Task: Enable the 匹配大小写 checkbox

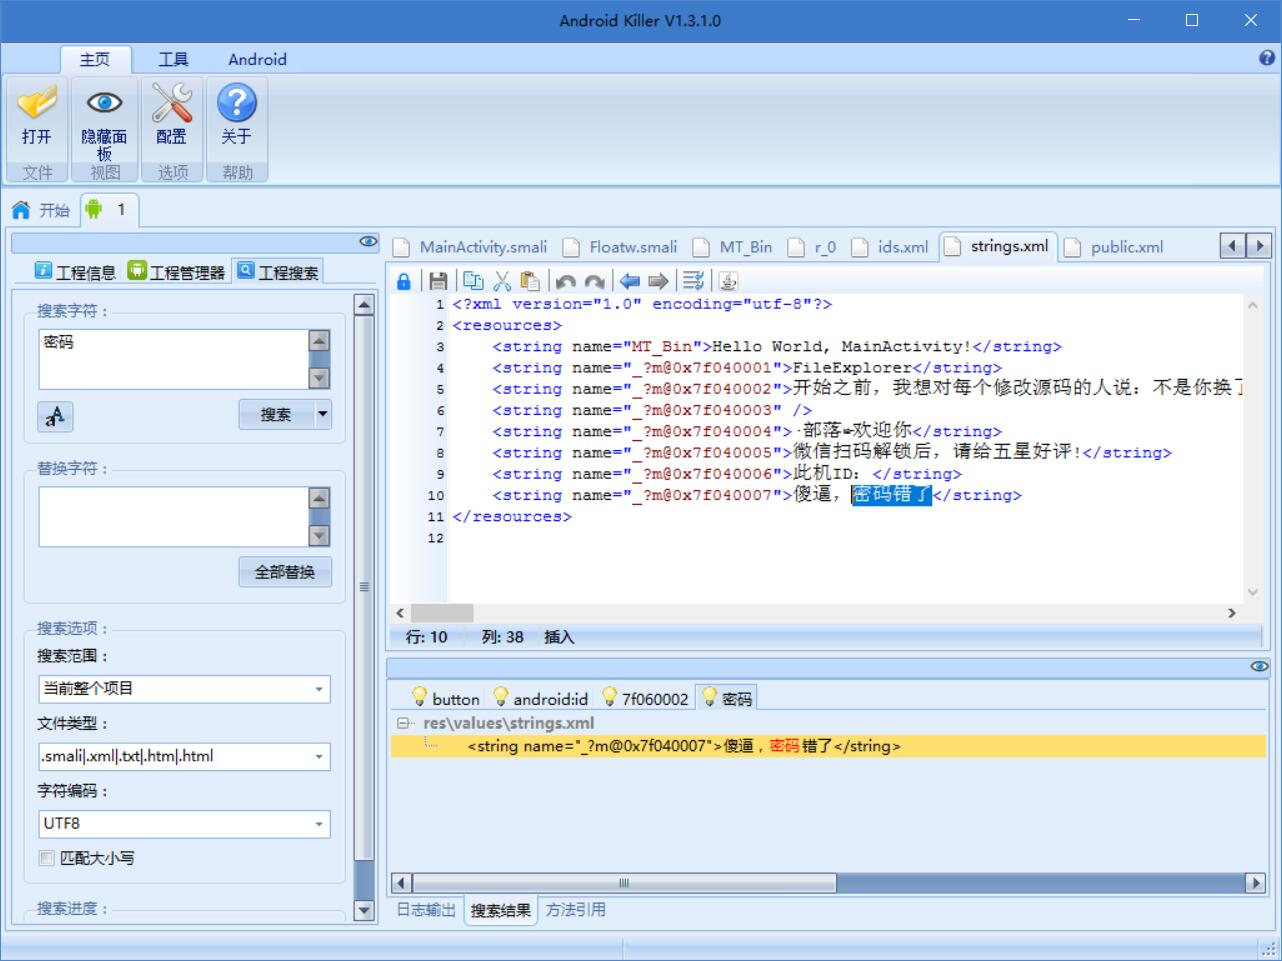Action: click(x=46, y=858)
